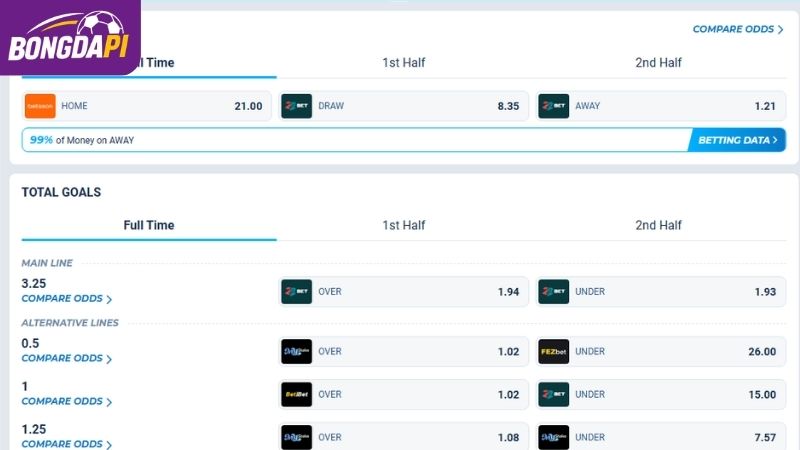
Task: Click the Betsson logo in the HOME odds cell
Action: pyautogui.click(x=40, y=106)
